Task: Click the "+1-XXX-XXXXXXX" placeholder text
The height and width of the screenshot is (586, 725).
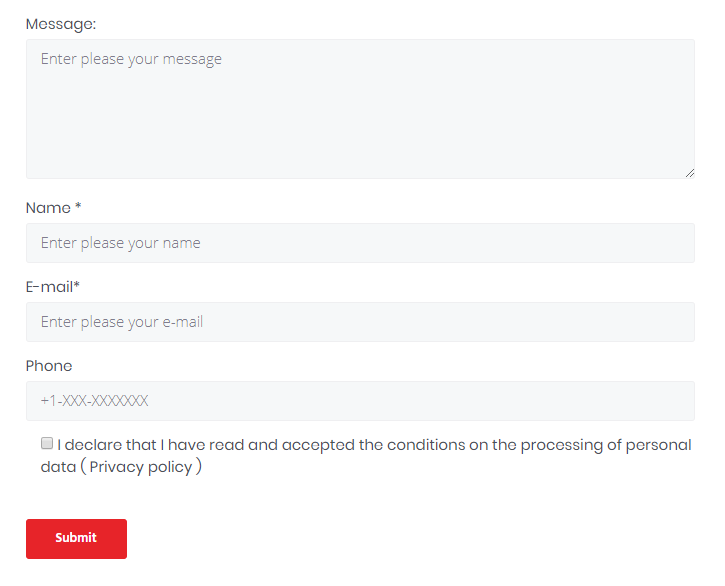Action: [94, 401]
